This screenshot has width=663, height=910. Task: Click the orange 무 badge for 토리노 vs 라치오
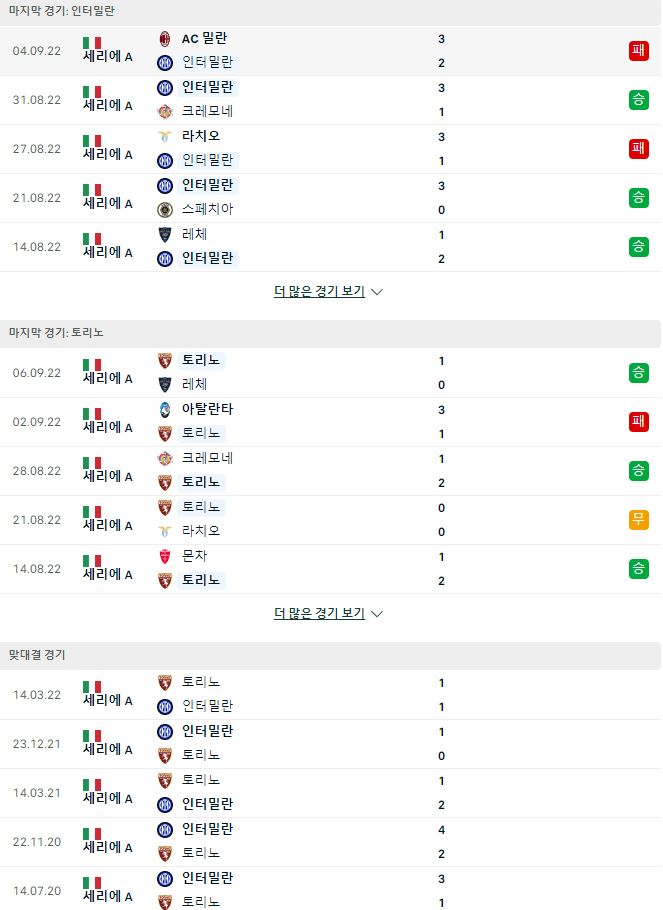(639, 519)
